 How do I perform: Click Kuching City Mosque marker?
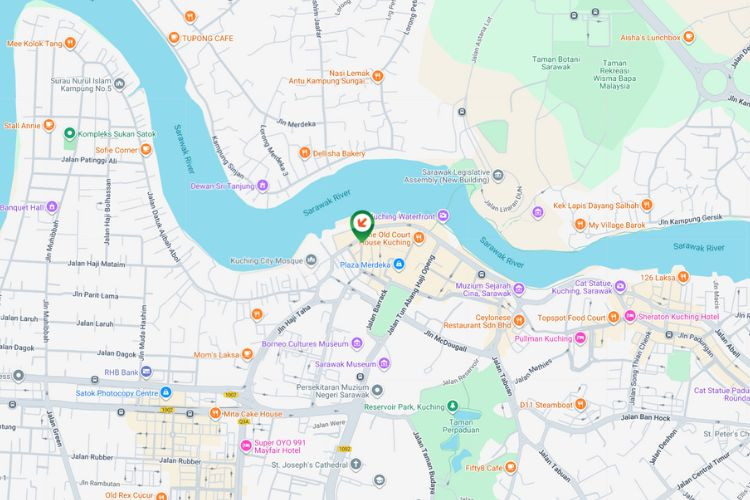point(311,260)
